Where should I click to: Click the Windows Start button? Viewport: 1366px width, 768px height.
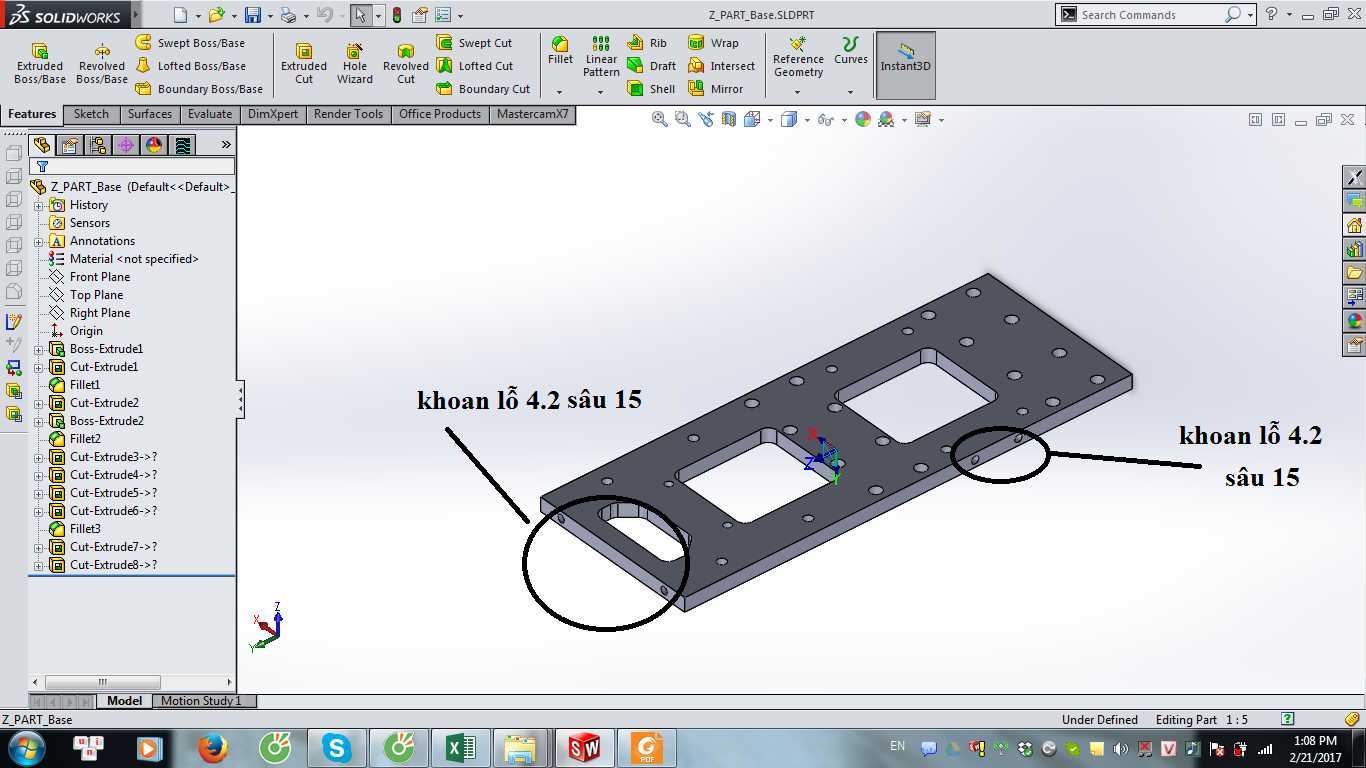pos(27,748)
